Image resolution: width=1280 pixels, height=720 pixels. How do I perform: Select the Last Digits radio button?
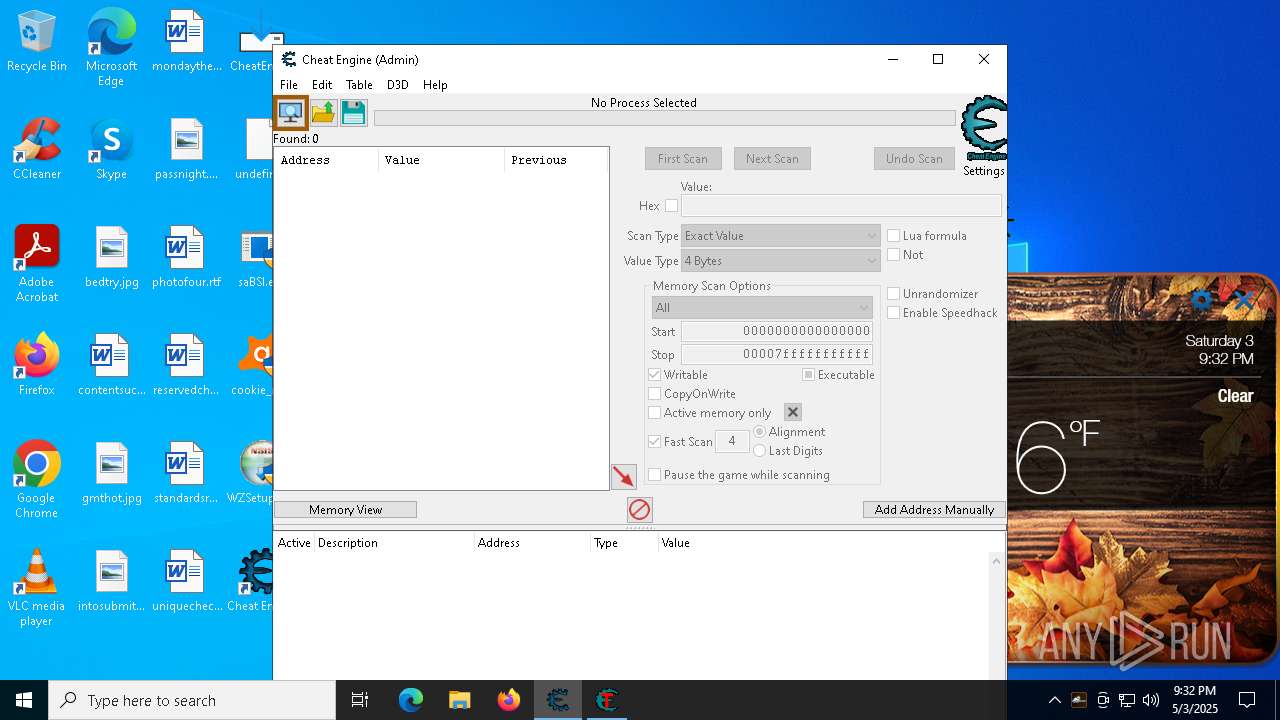(x=760, y=451)
